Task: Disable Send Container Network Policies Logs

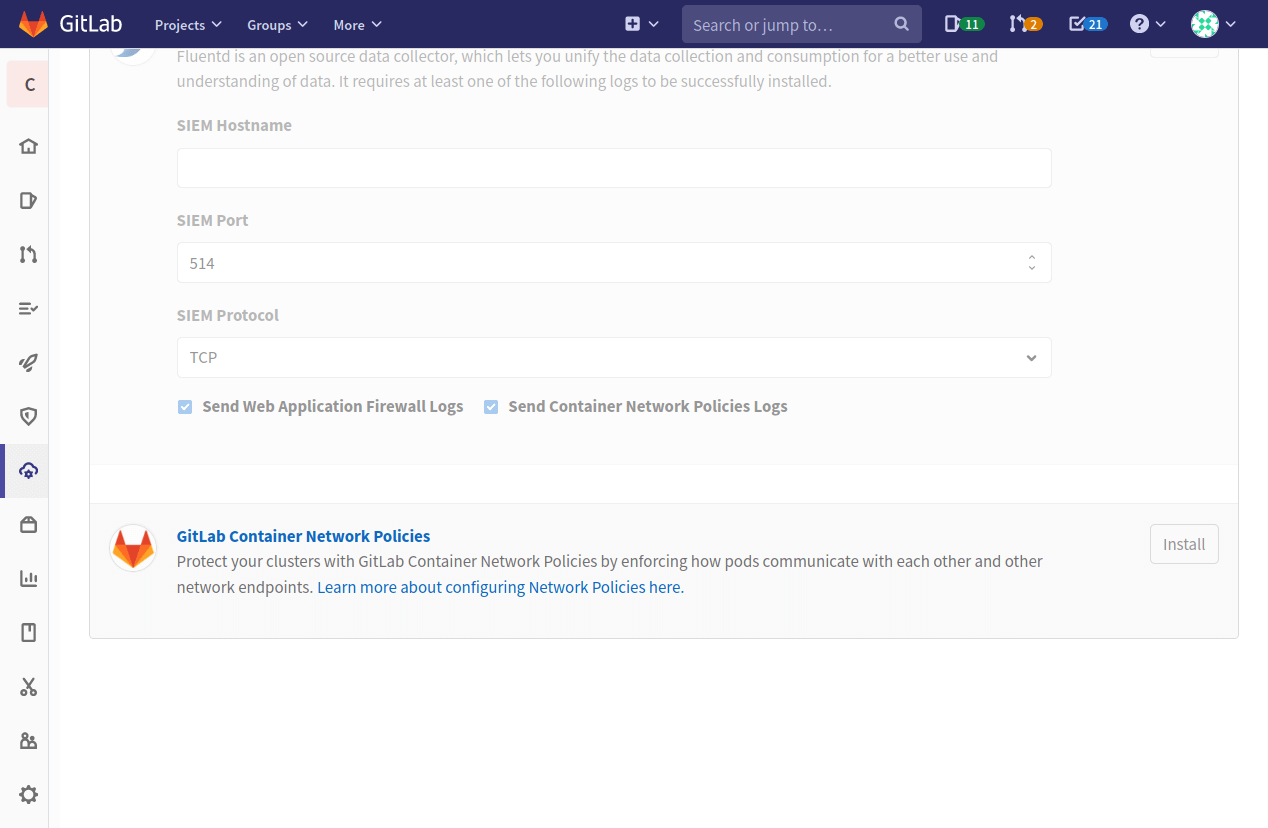Action: pyautogui.click(x=491, y=407)
